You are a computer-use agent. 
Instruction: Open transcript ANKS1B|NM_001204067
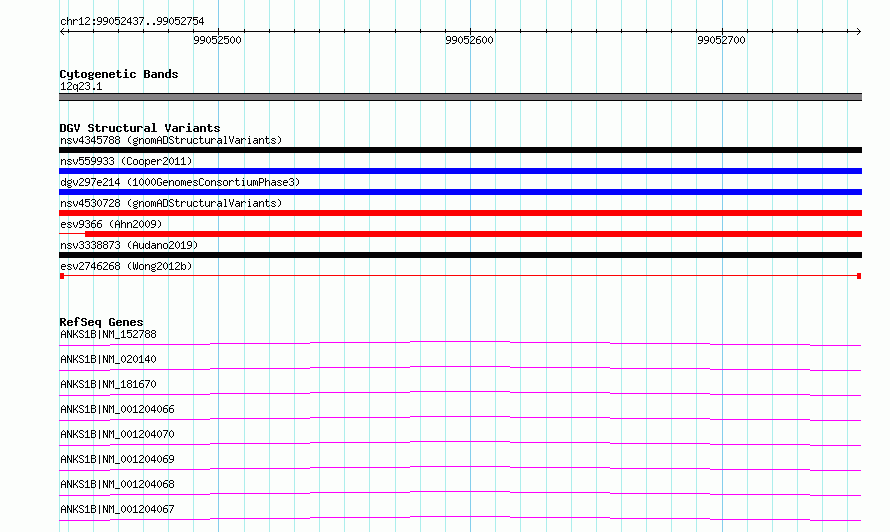(x=117, y=509)
